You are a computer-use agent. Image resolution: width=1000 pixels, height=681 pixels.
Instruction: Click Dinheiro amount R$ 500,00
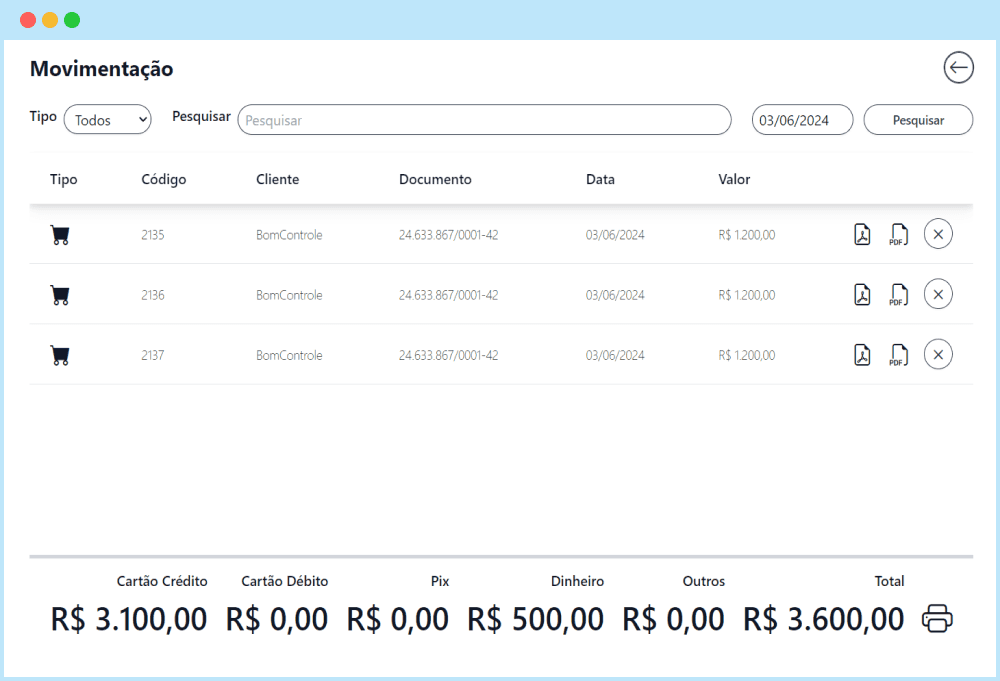536,619
